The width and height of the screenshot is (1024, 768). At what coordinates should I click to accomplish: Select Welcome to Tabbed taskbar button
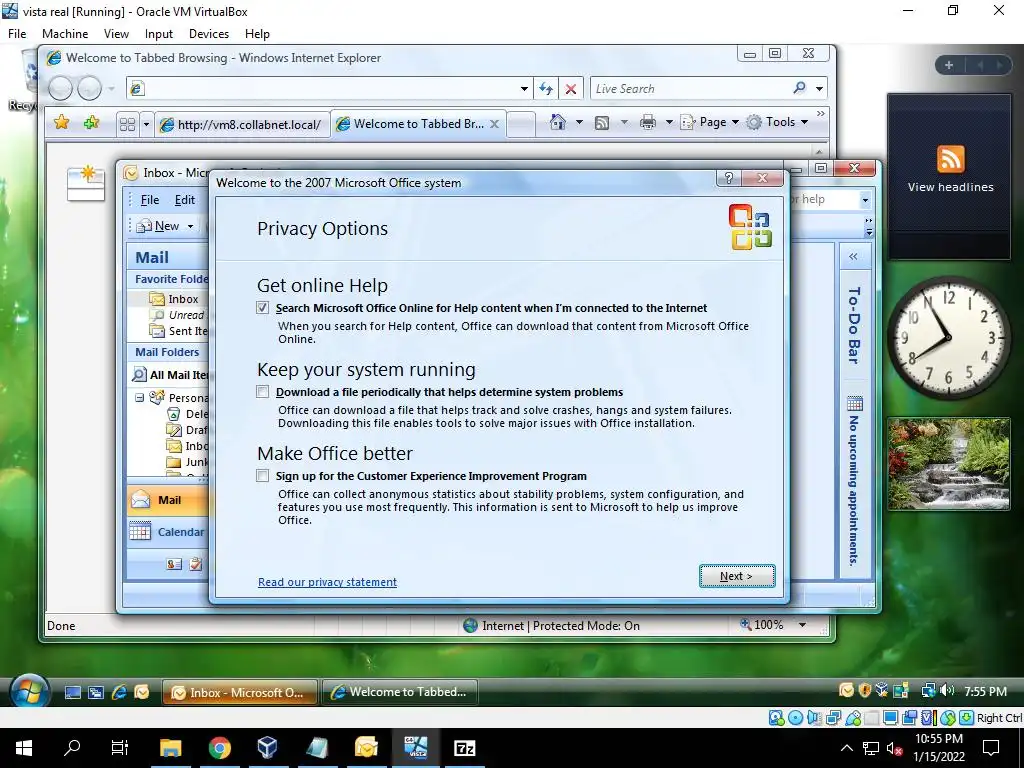tap(400, 692)
